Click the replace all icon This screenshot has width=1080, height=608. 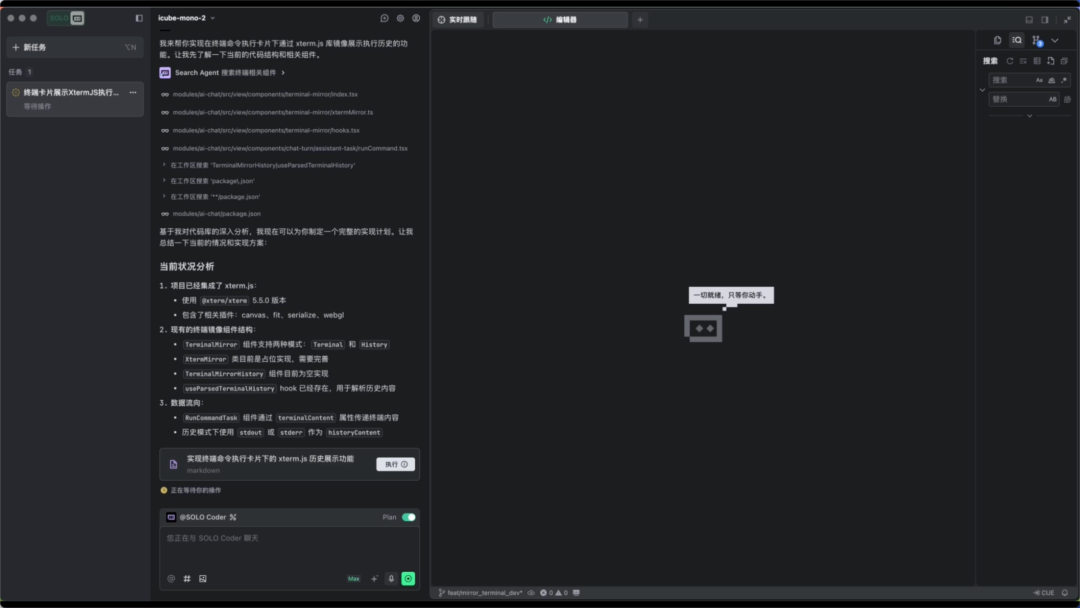1068,99
